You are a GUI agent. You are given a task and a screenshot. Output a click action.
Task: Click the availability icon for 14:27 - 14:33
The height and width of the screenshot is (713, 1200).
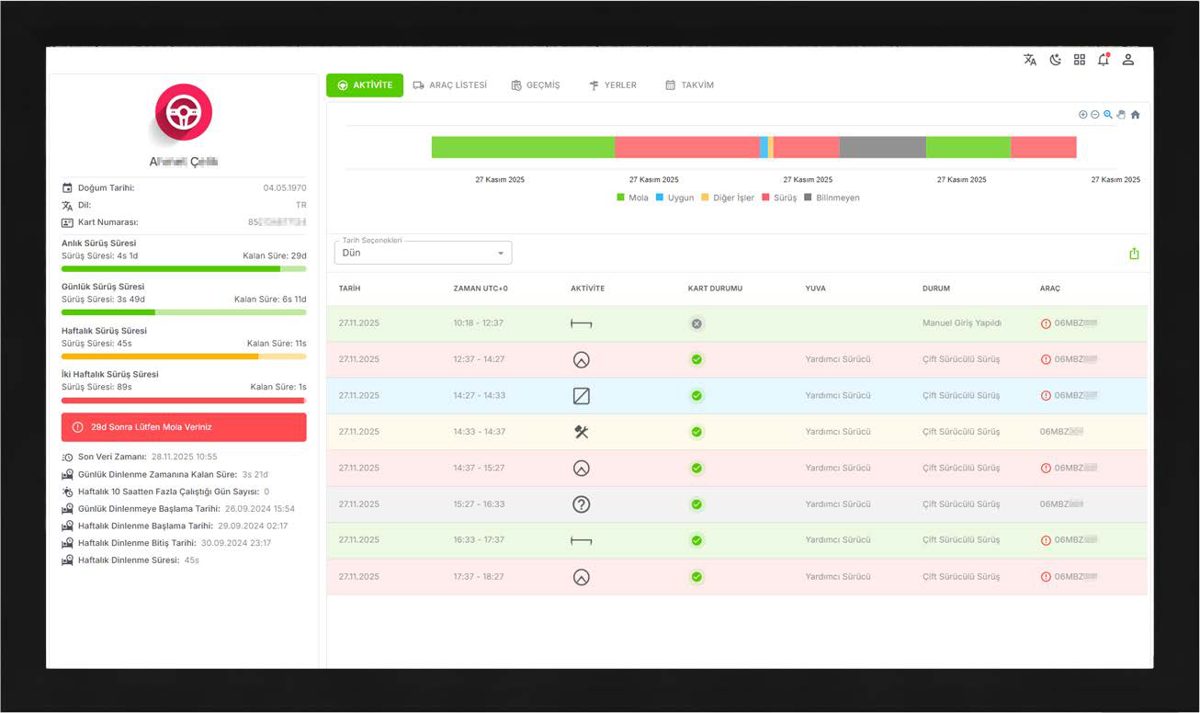(x=581, y=396)
